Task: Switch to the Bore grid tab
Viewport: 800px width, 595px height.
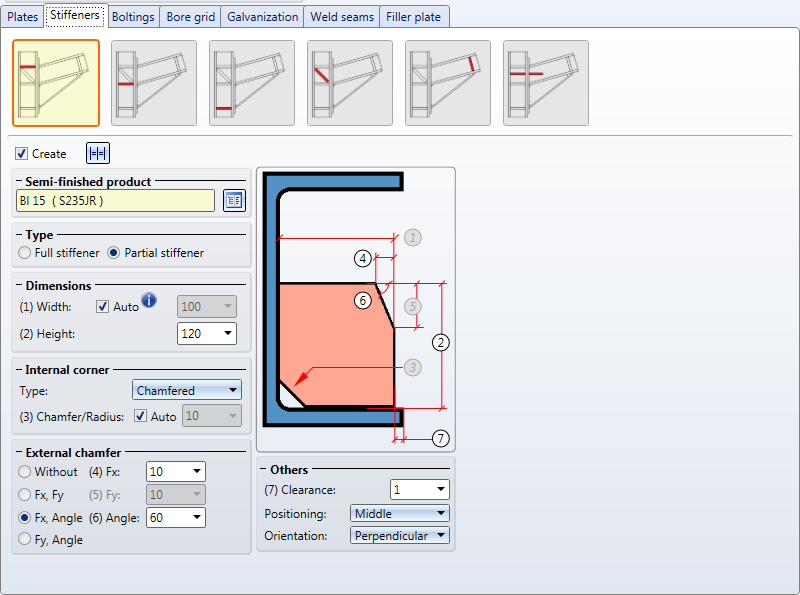Action: click(x=191, y=17)
